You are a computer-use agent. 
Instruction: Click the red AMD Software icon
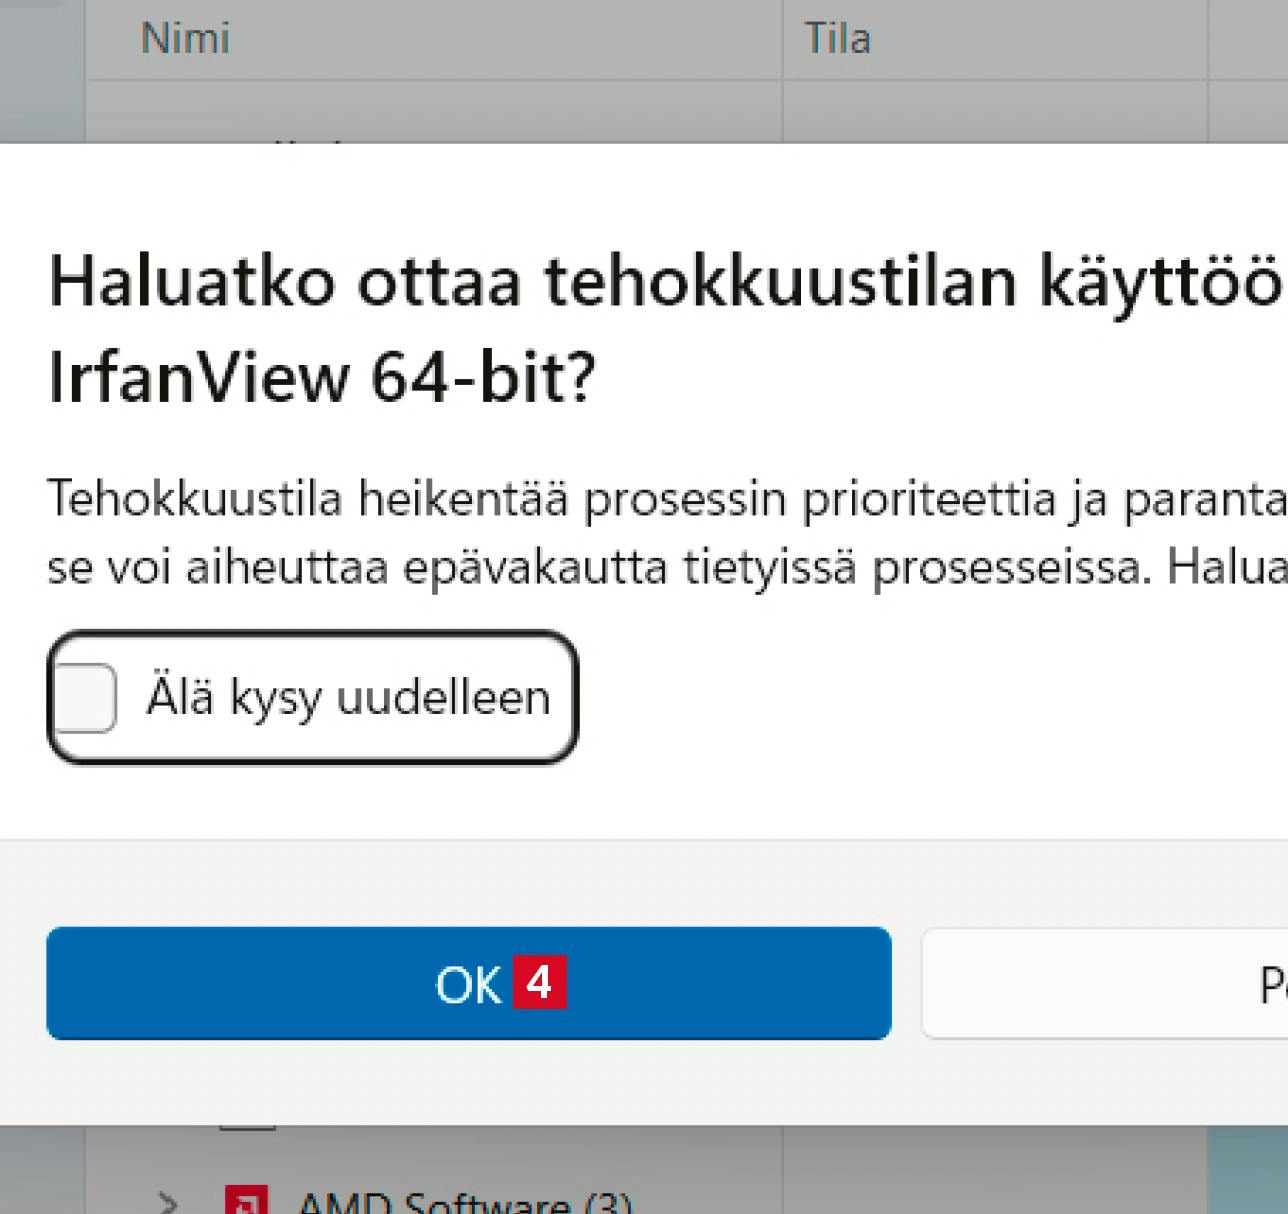[x=246, y=1200]
